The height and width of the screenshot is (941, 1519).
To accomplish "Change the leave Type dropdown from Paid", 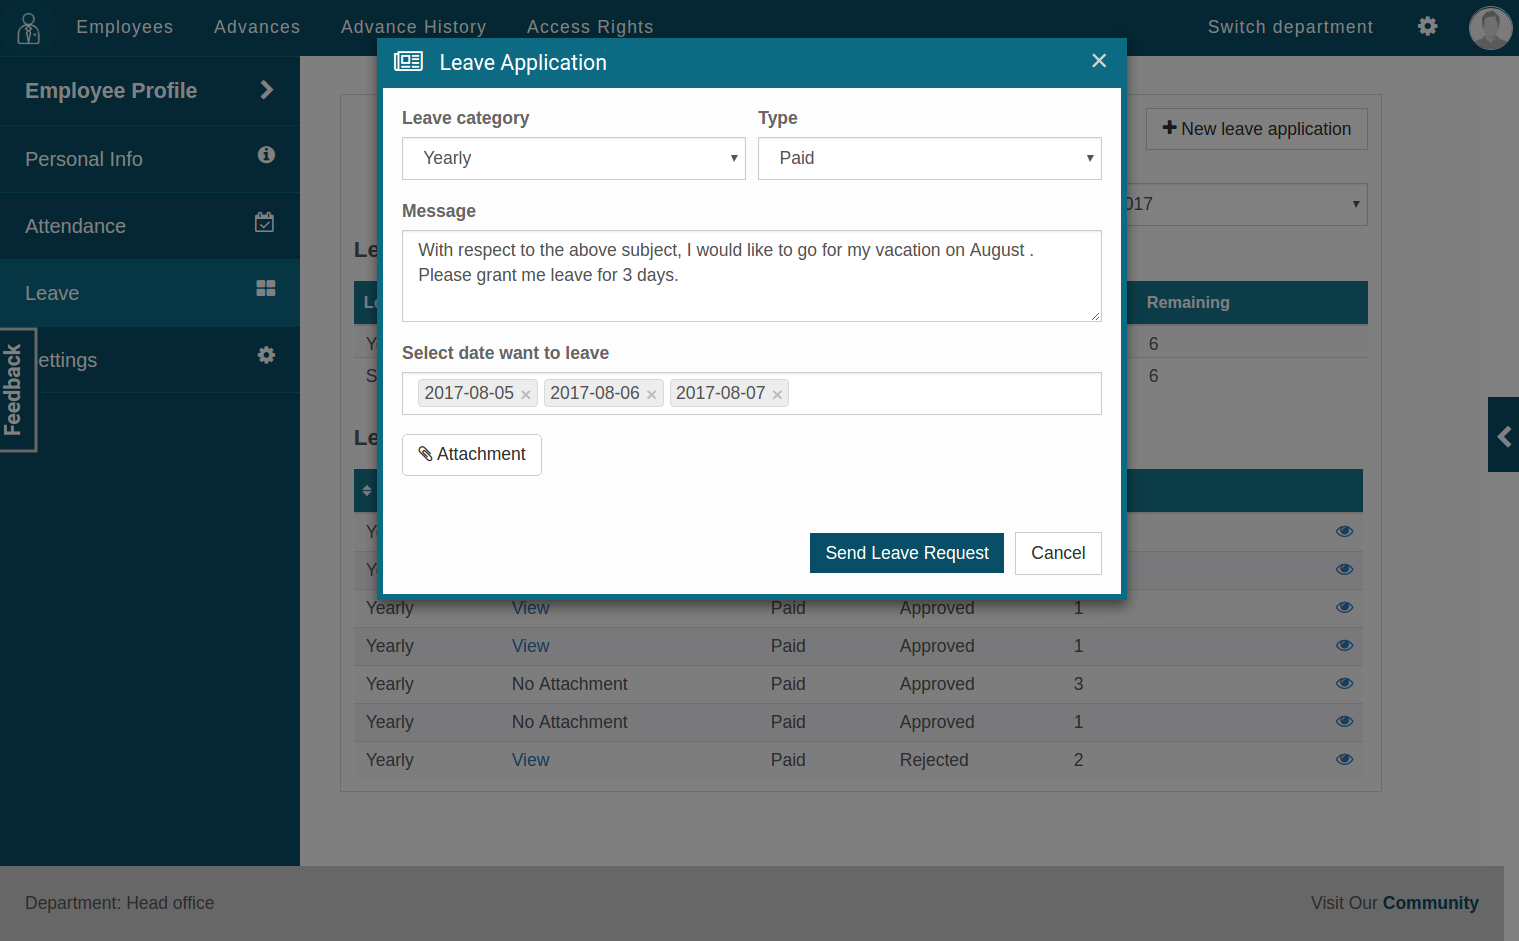I will 929,158.
